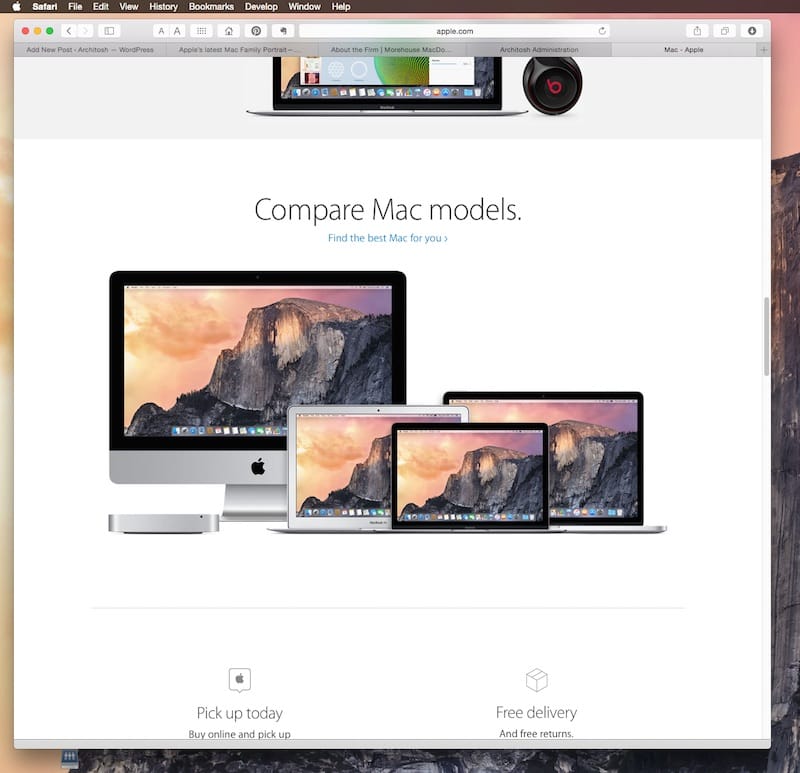Go back with the Safari back arrow
The width and height of the screenshot is (800, 773).
pos(69,31)
